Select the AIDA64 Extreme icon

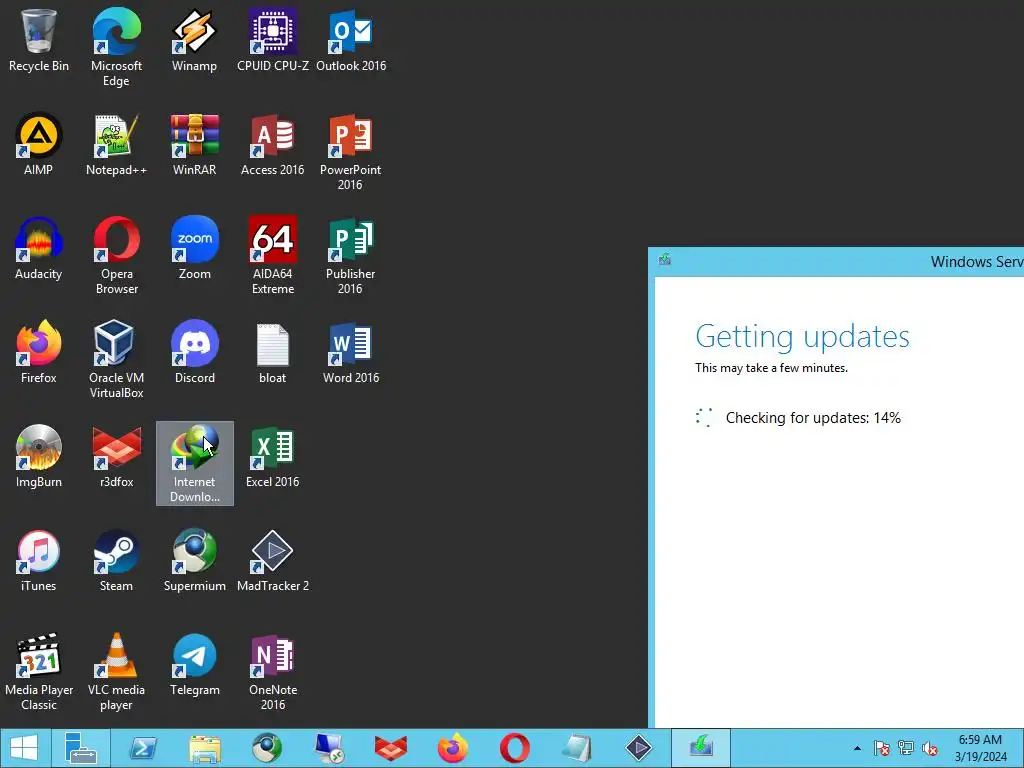(273, 255)
